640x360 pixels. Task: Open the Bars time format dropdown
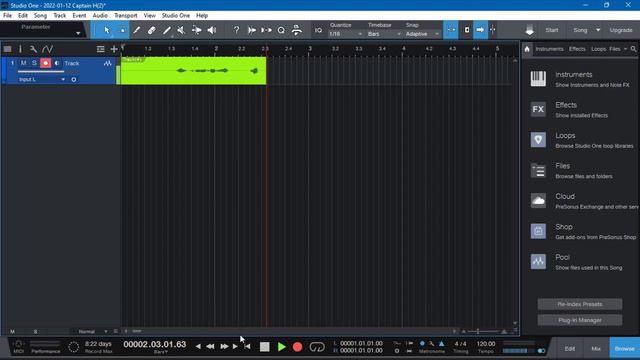(161, 352)
